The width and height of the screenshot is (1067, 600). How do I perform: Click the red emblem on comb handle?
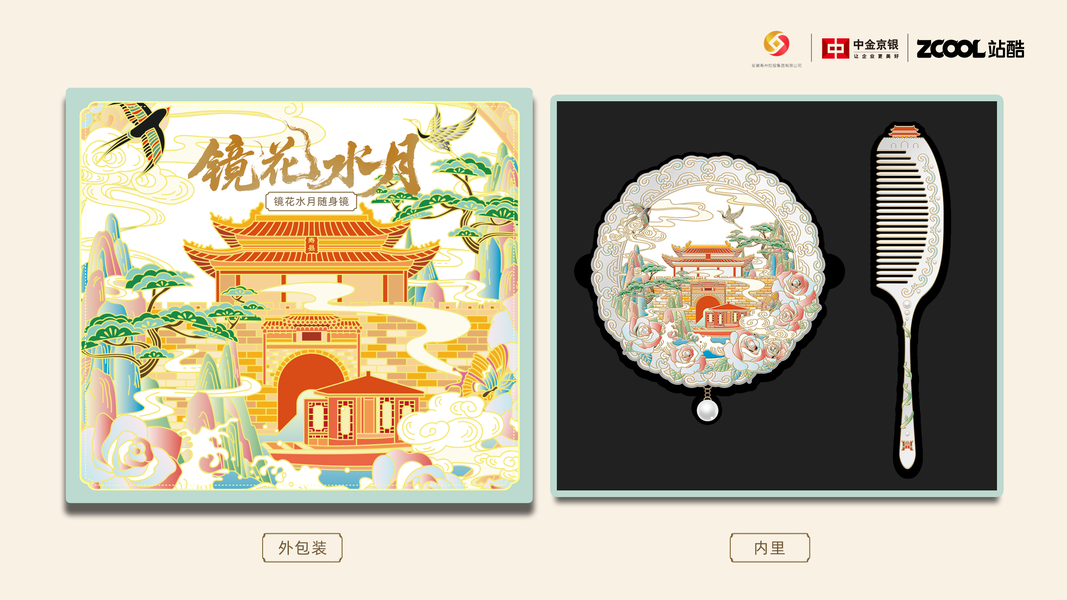[907, 446]
